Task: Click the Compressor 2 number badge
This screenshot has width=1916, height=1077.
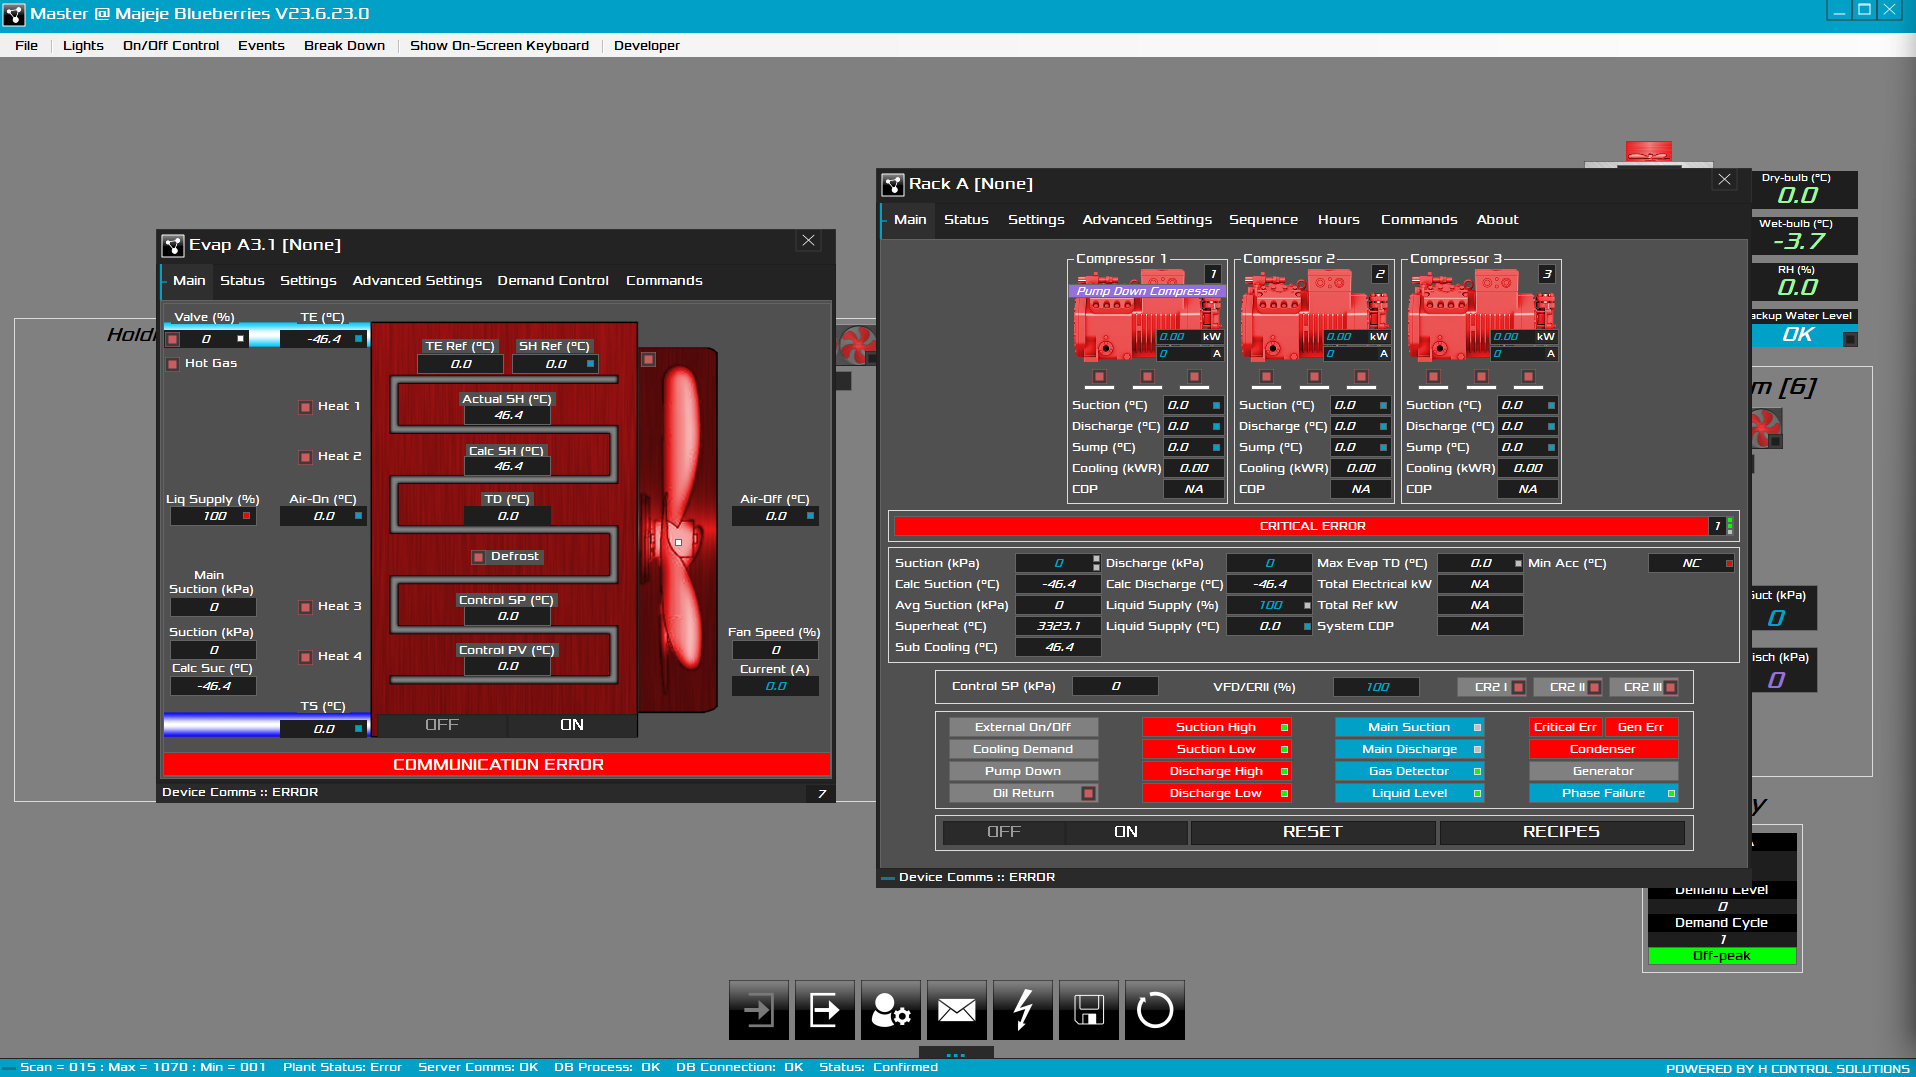Action: [1380, 274]
